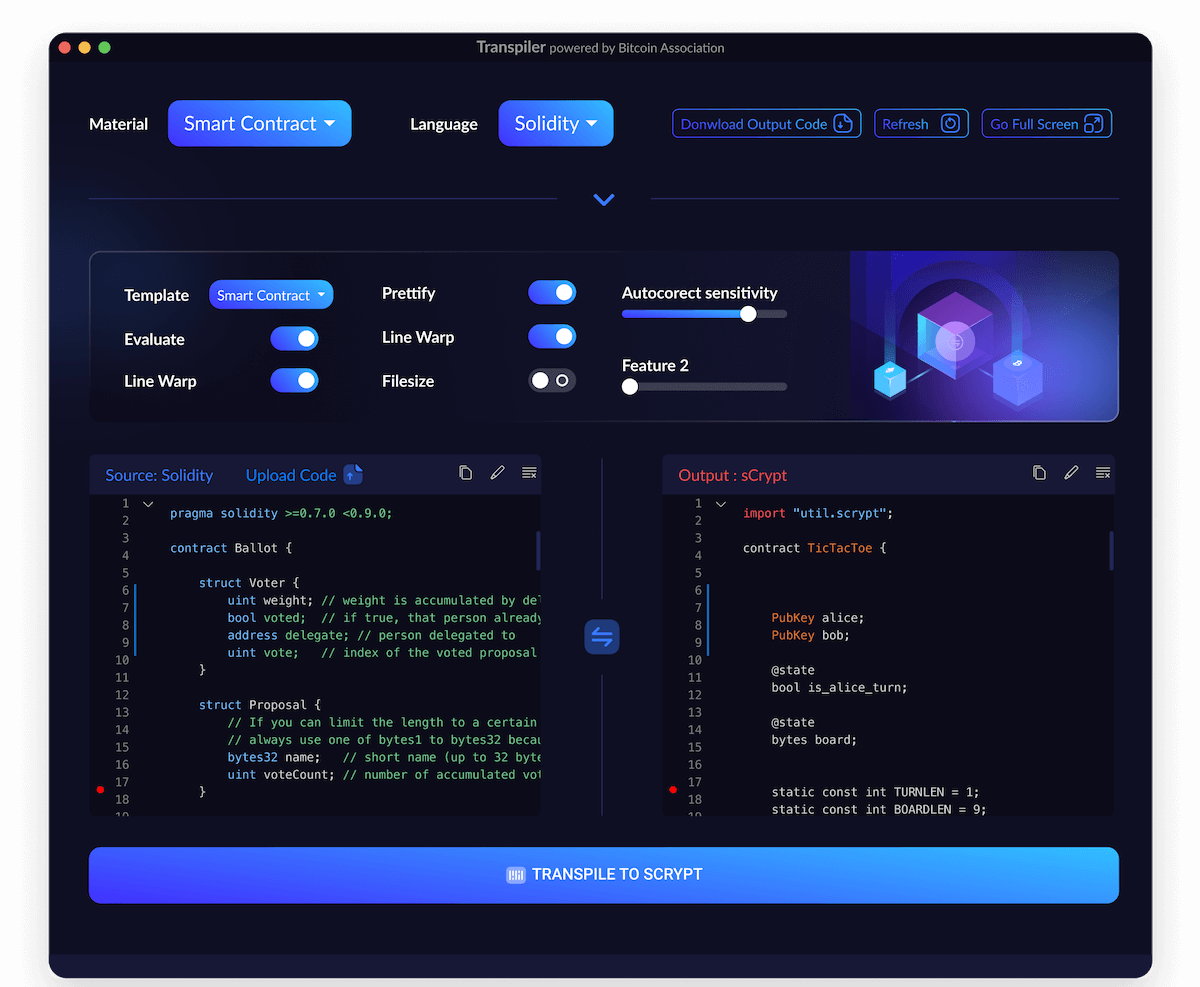The image size is (1200, 987).
Task: Swap source and output with arrows icon
Action: [x=602, y=637]
